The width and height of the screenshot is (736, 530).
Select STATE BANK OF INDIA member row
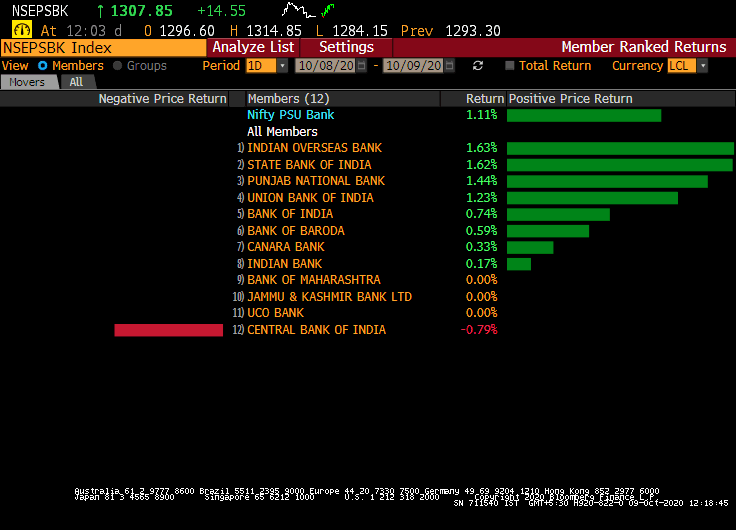coord(309,165)
